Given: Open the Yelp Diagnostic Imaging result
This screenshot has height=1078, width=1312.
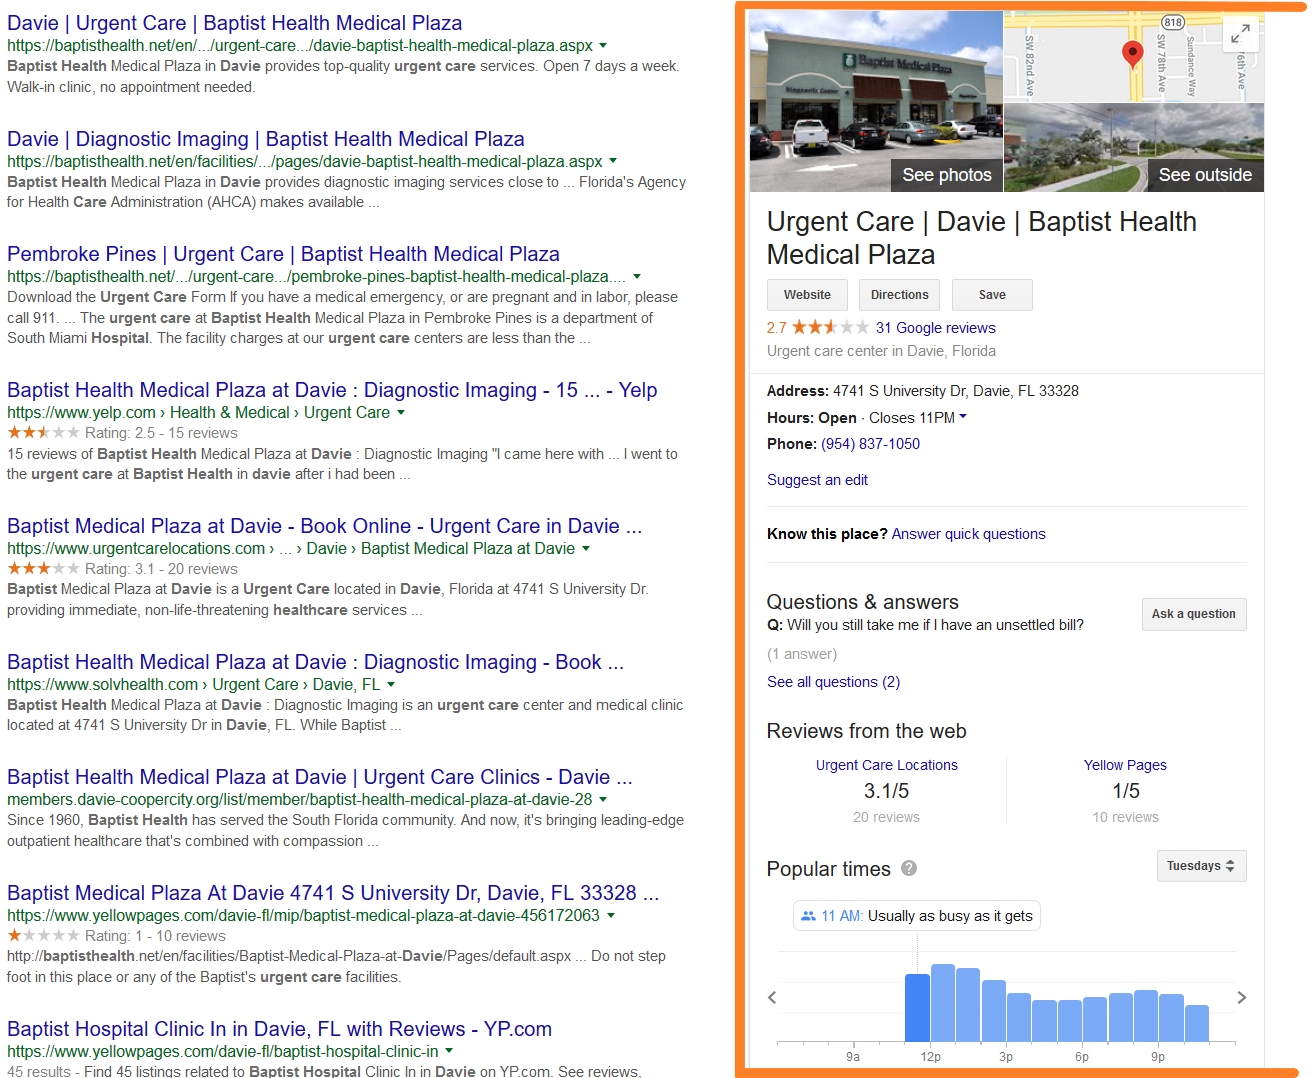Looking at the screenshot, I should tap(332, 390).
